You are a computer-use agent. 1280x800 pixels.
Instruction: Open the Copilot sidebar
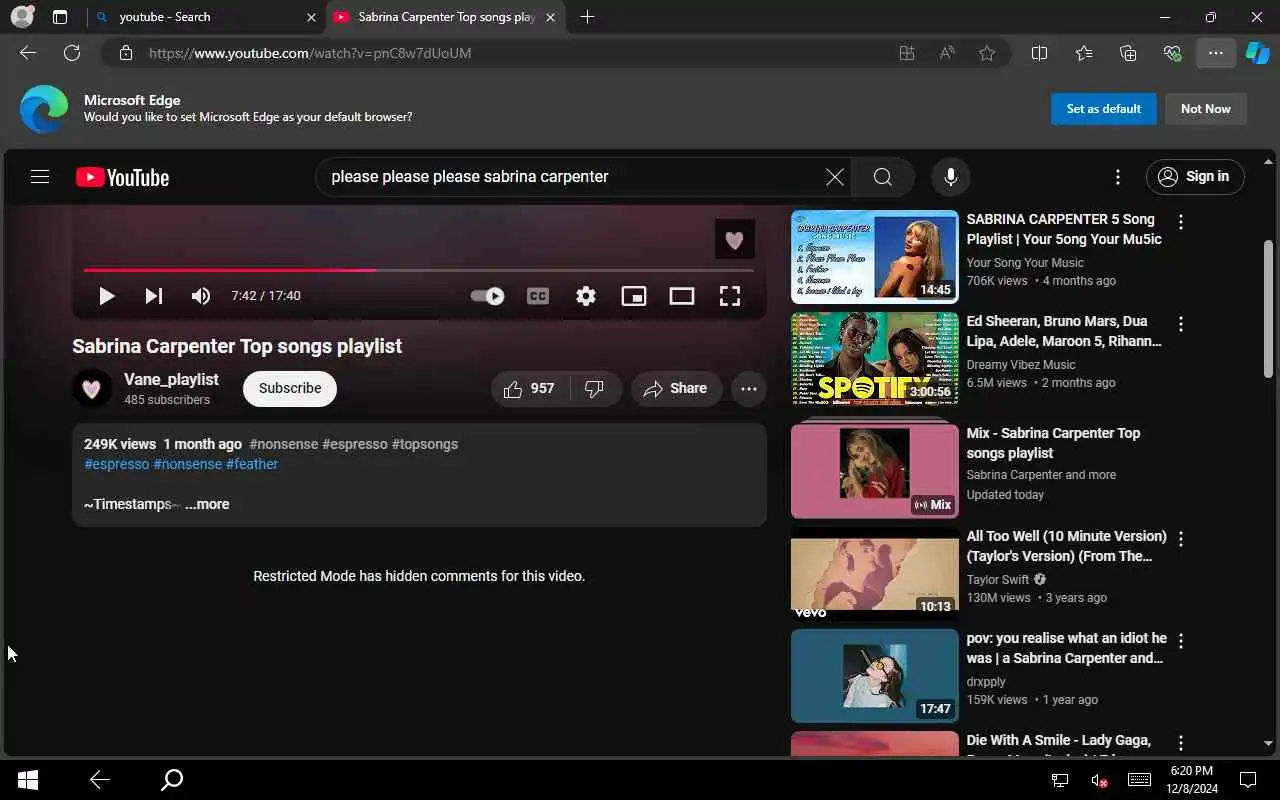(1257, 53)
